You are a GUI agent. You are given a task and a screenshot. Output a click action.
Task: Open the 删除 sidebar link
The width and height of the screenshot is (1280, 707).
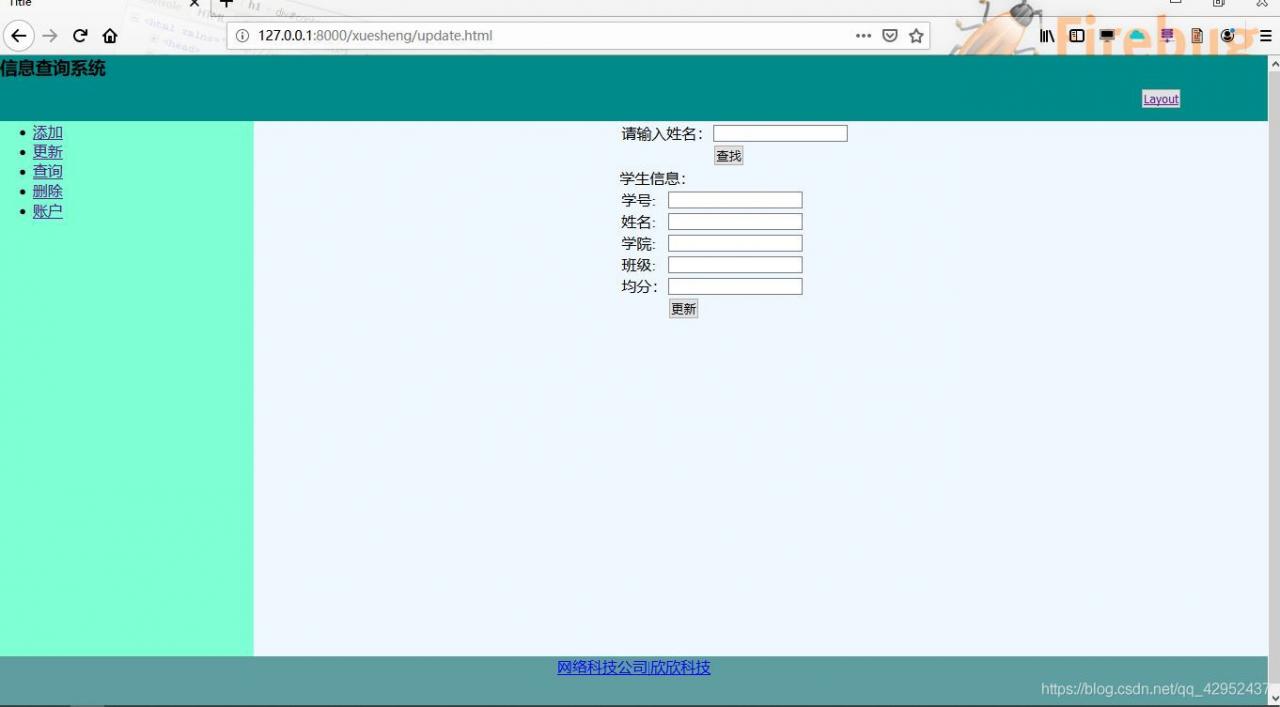tap(48, 191)
